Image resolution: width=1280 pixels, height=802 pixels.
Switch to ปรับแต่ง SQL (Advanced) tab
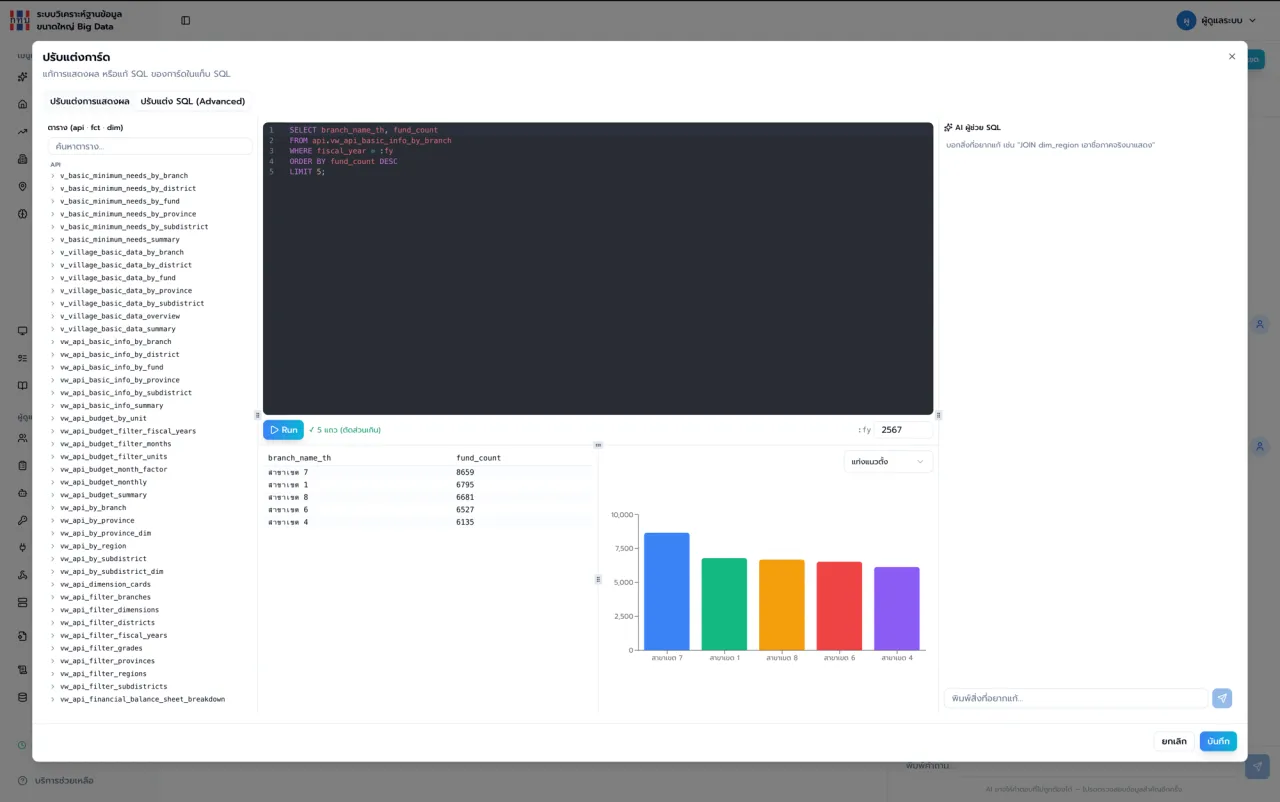pyautogui.click(x=193, y=101)
